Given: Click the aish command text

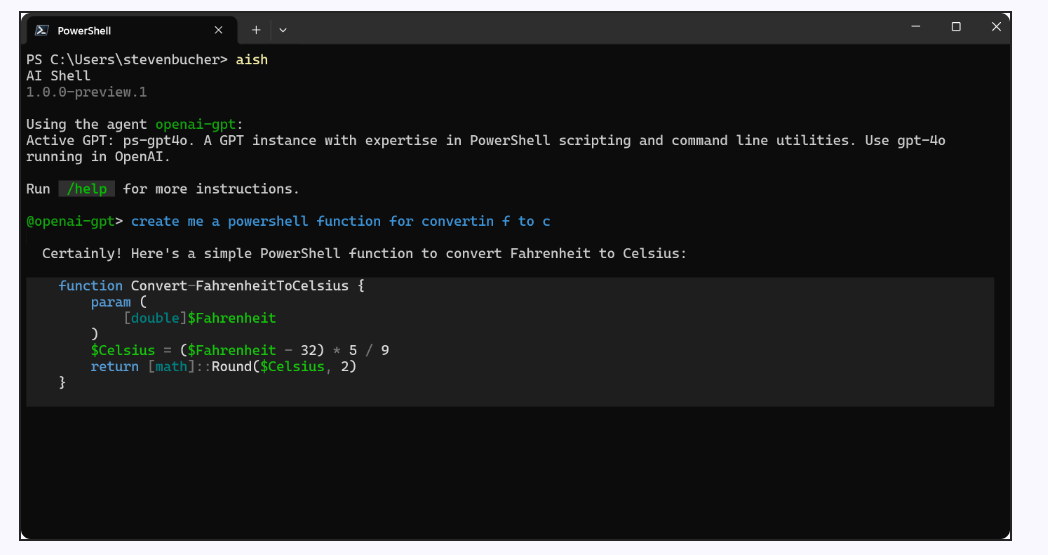Looking at the screenshot, I should [252, 60].
